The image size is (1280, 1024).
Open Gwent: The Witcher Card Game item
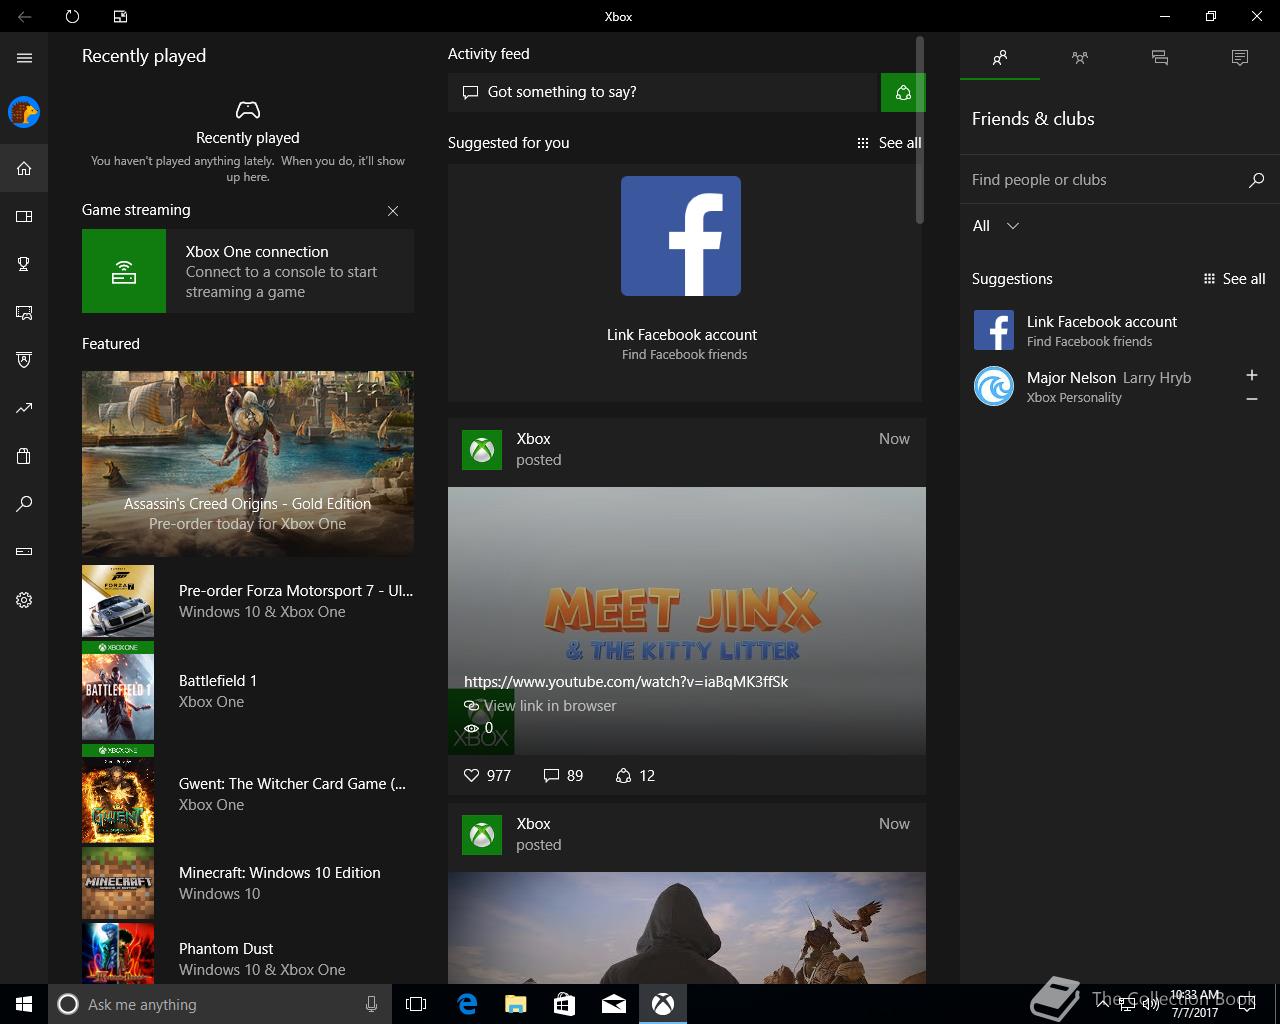[248, 794]
